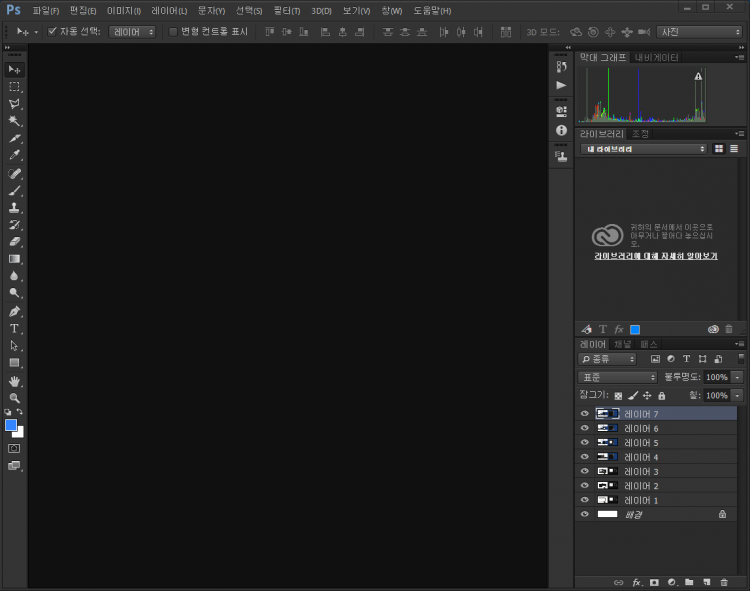The height and width of the screenshot is (591, 750).
Task: Hide 레이어 7 using its eye icon
Action: coord(585,413)
